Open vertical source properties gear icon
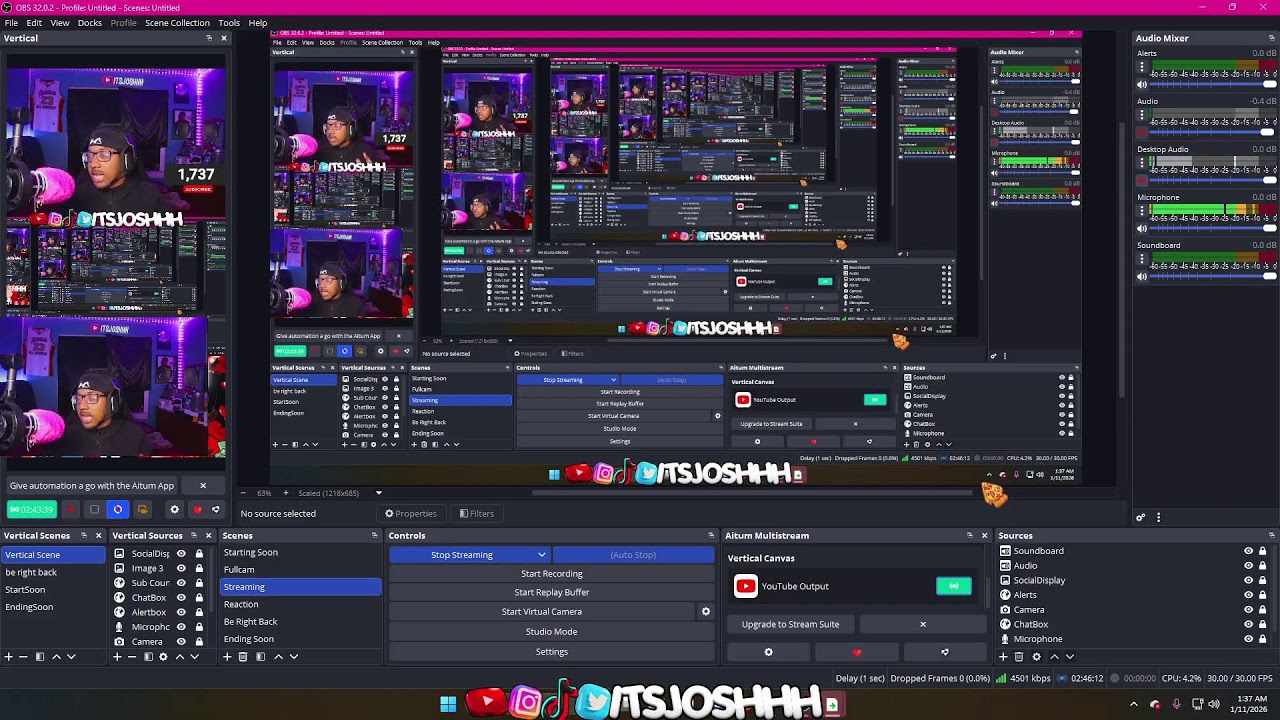This screenshot has height=720, width=1280. [x=163, y=657]
